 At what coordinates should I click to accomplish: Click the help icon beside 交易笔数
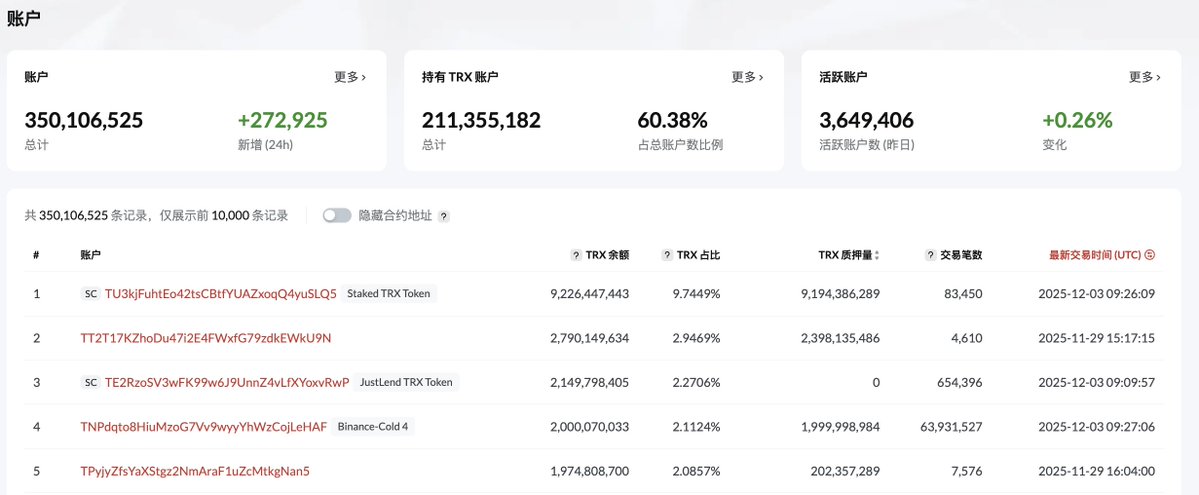tap(930, 255)
